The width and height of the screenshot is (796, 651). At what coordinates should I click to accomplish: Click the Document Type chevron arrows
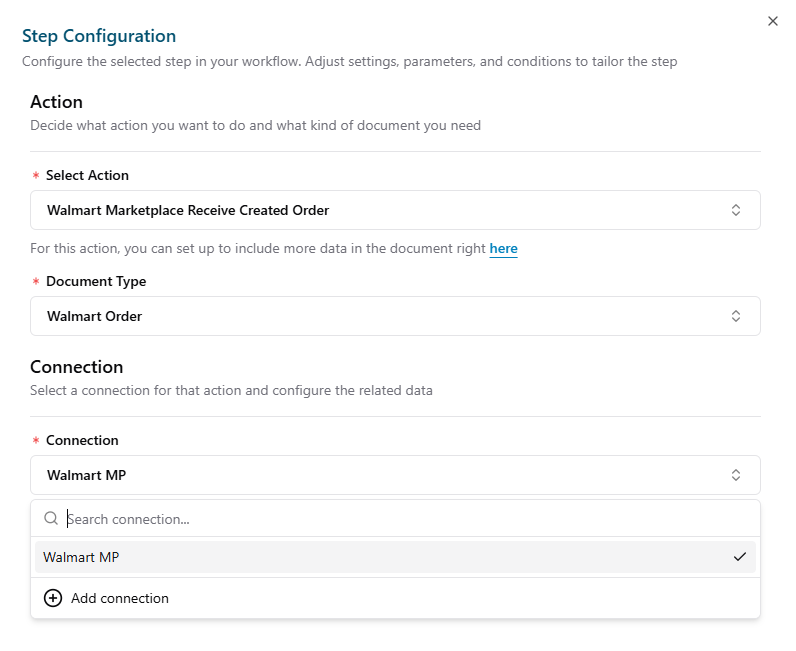pyautogui.click(x=736, y=316)
